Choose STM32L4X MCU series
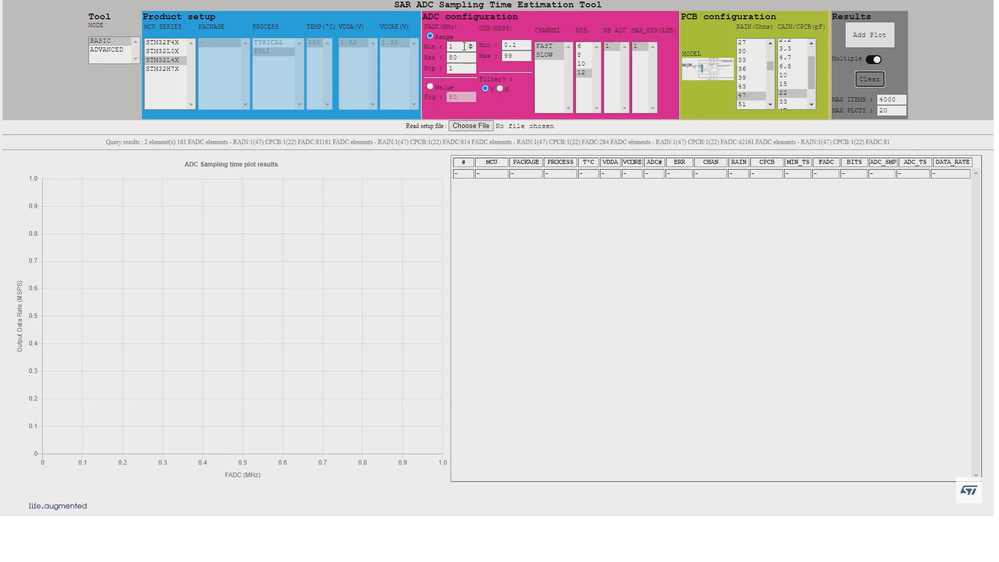The width and height of the screenshot is (999, 562). coord(166,61)
